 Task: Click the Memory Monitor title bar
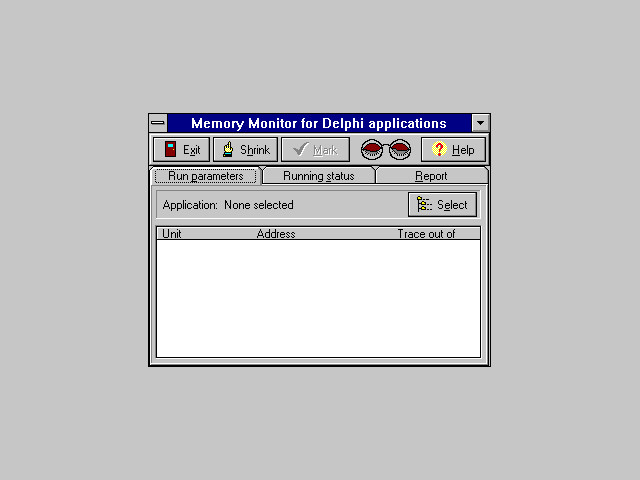coord(318,123)
